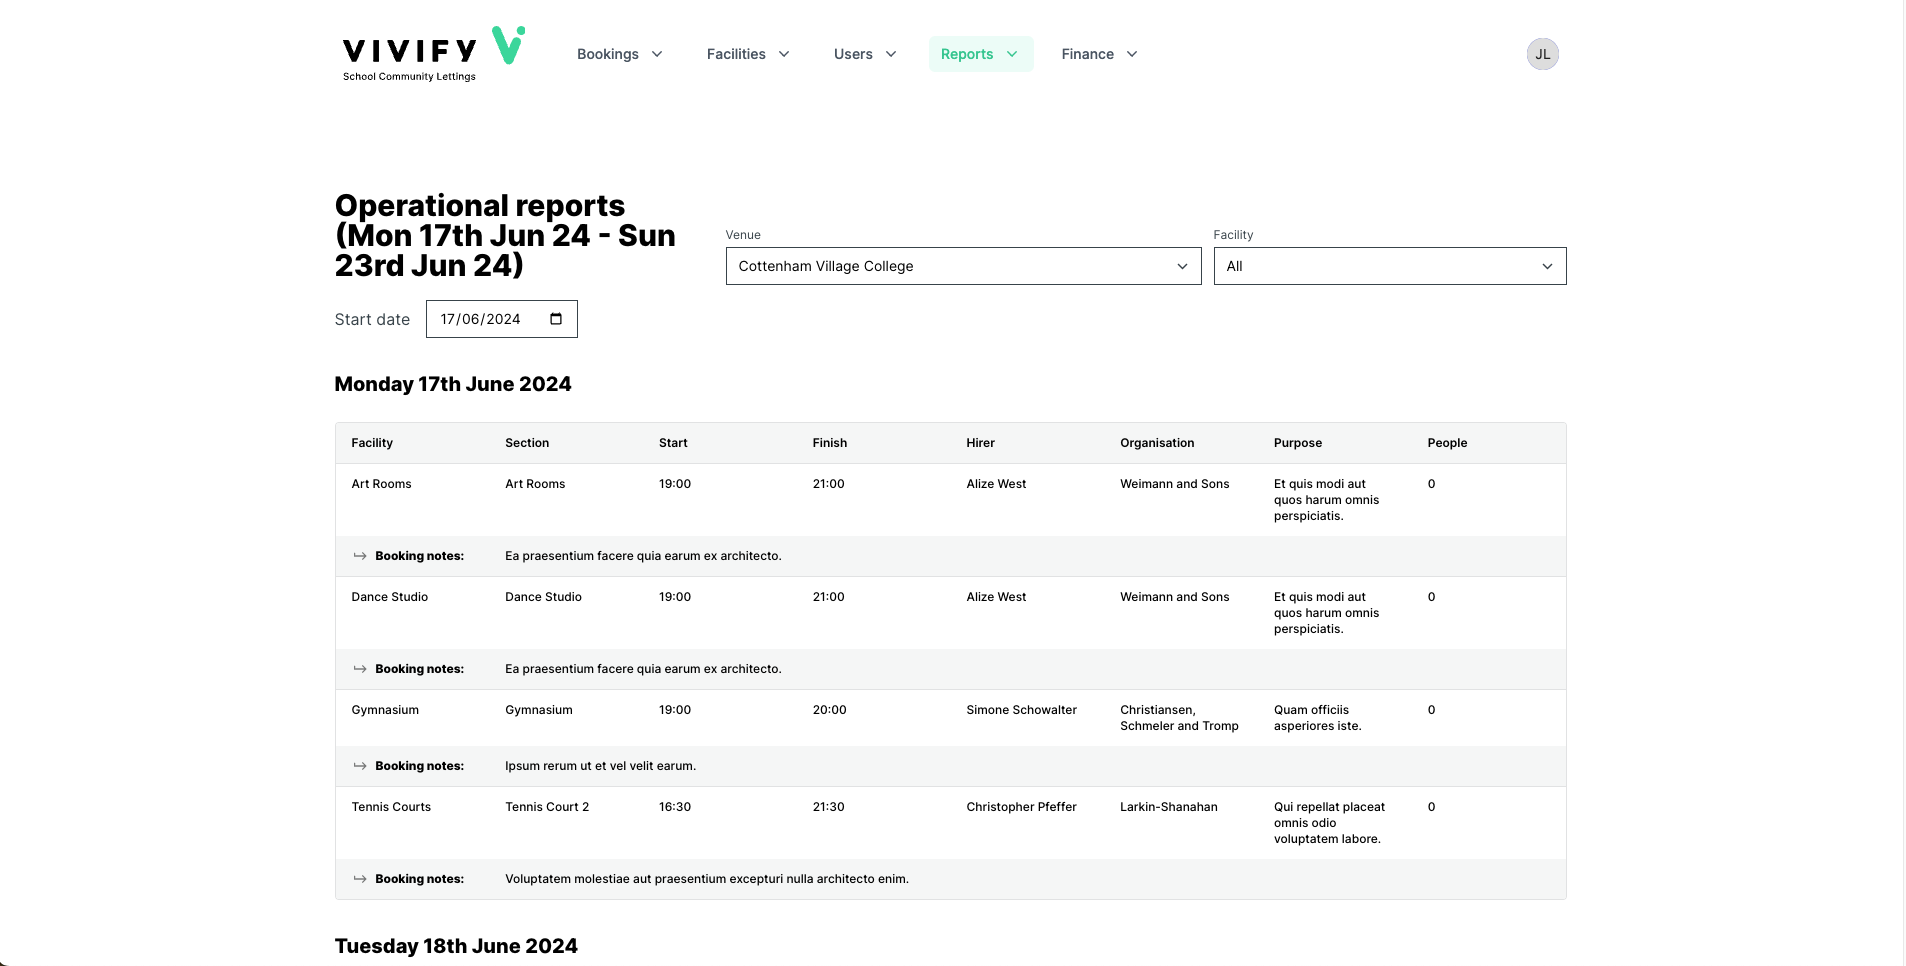Image resolution: width=1906 pixels, height=966 pixels.
Task: Select the Monday 17th June 2024 heading
Action: (453, 384)
